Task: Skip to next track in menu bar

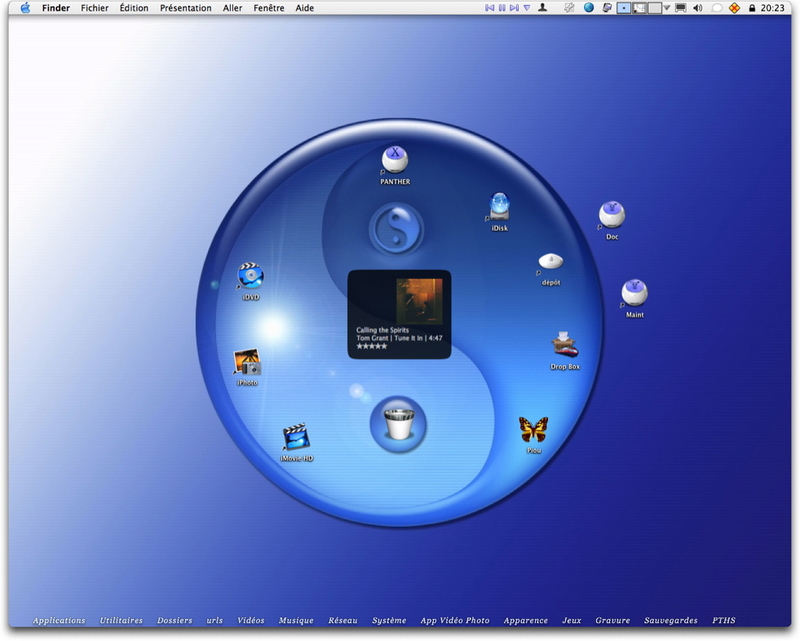Action: point(514,8)
